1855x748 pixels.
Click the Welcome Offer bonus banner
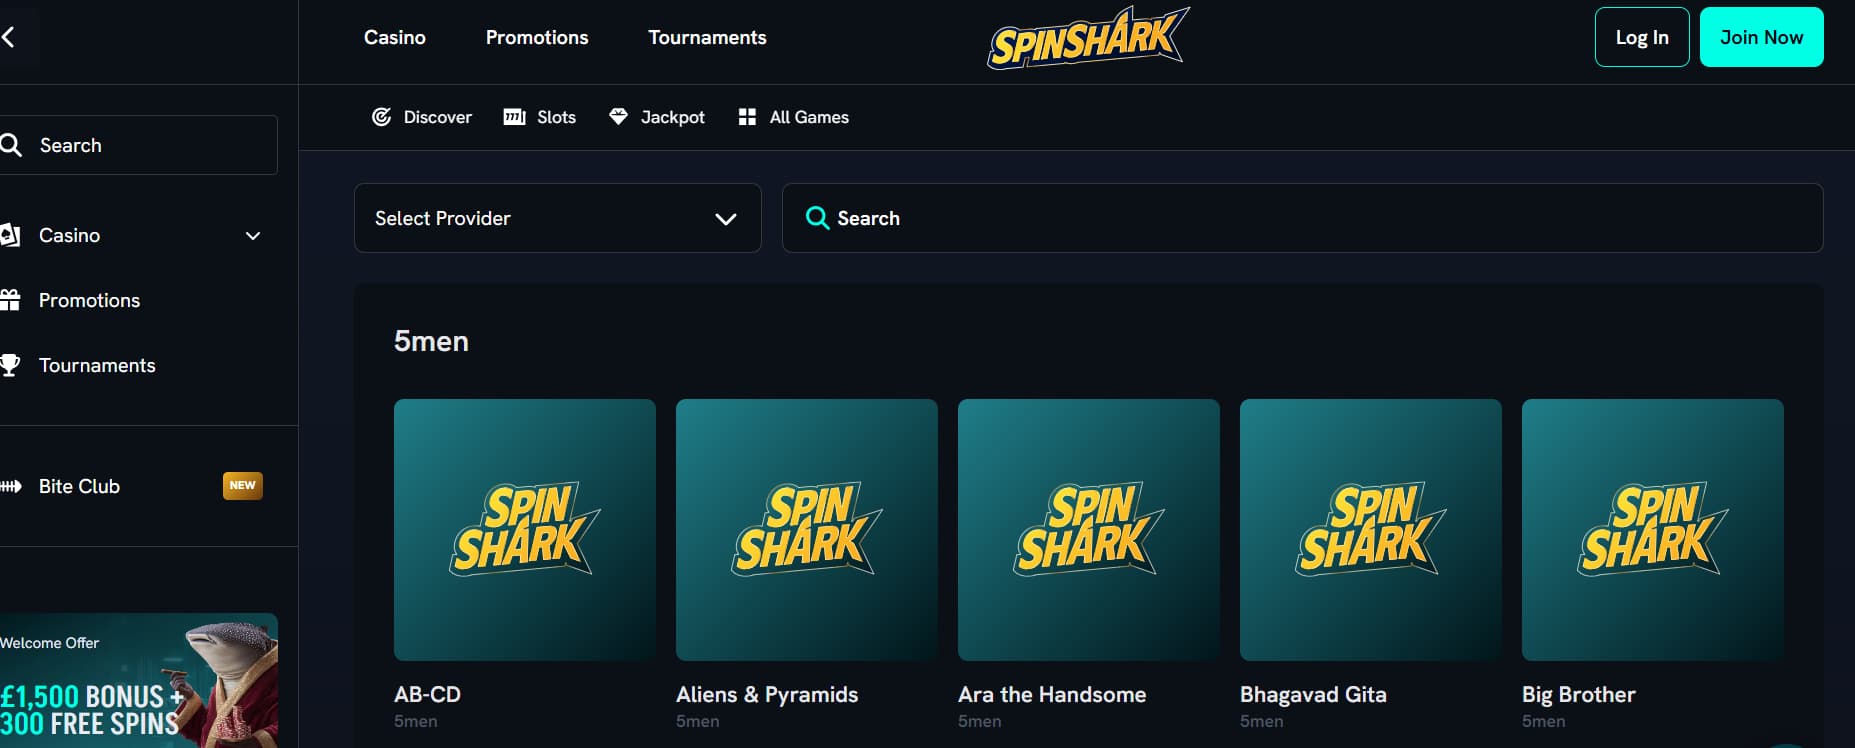point(139,681)
